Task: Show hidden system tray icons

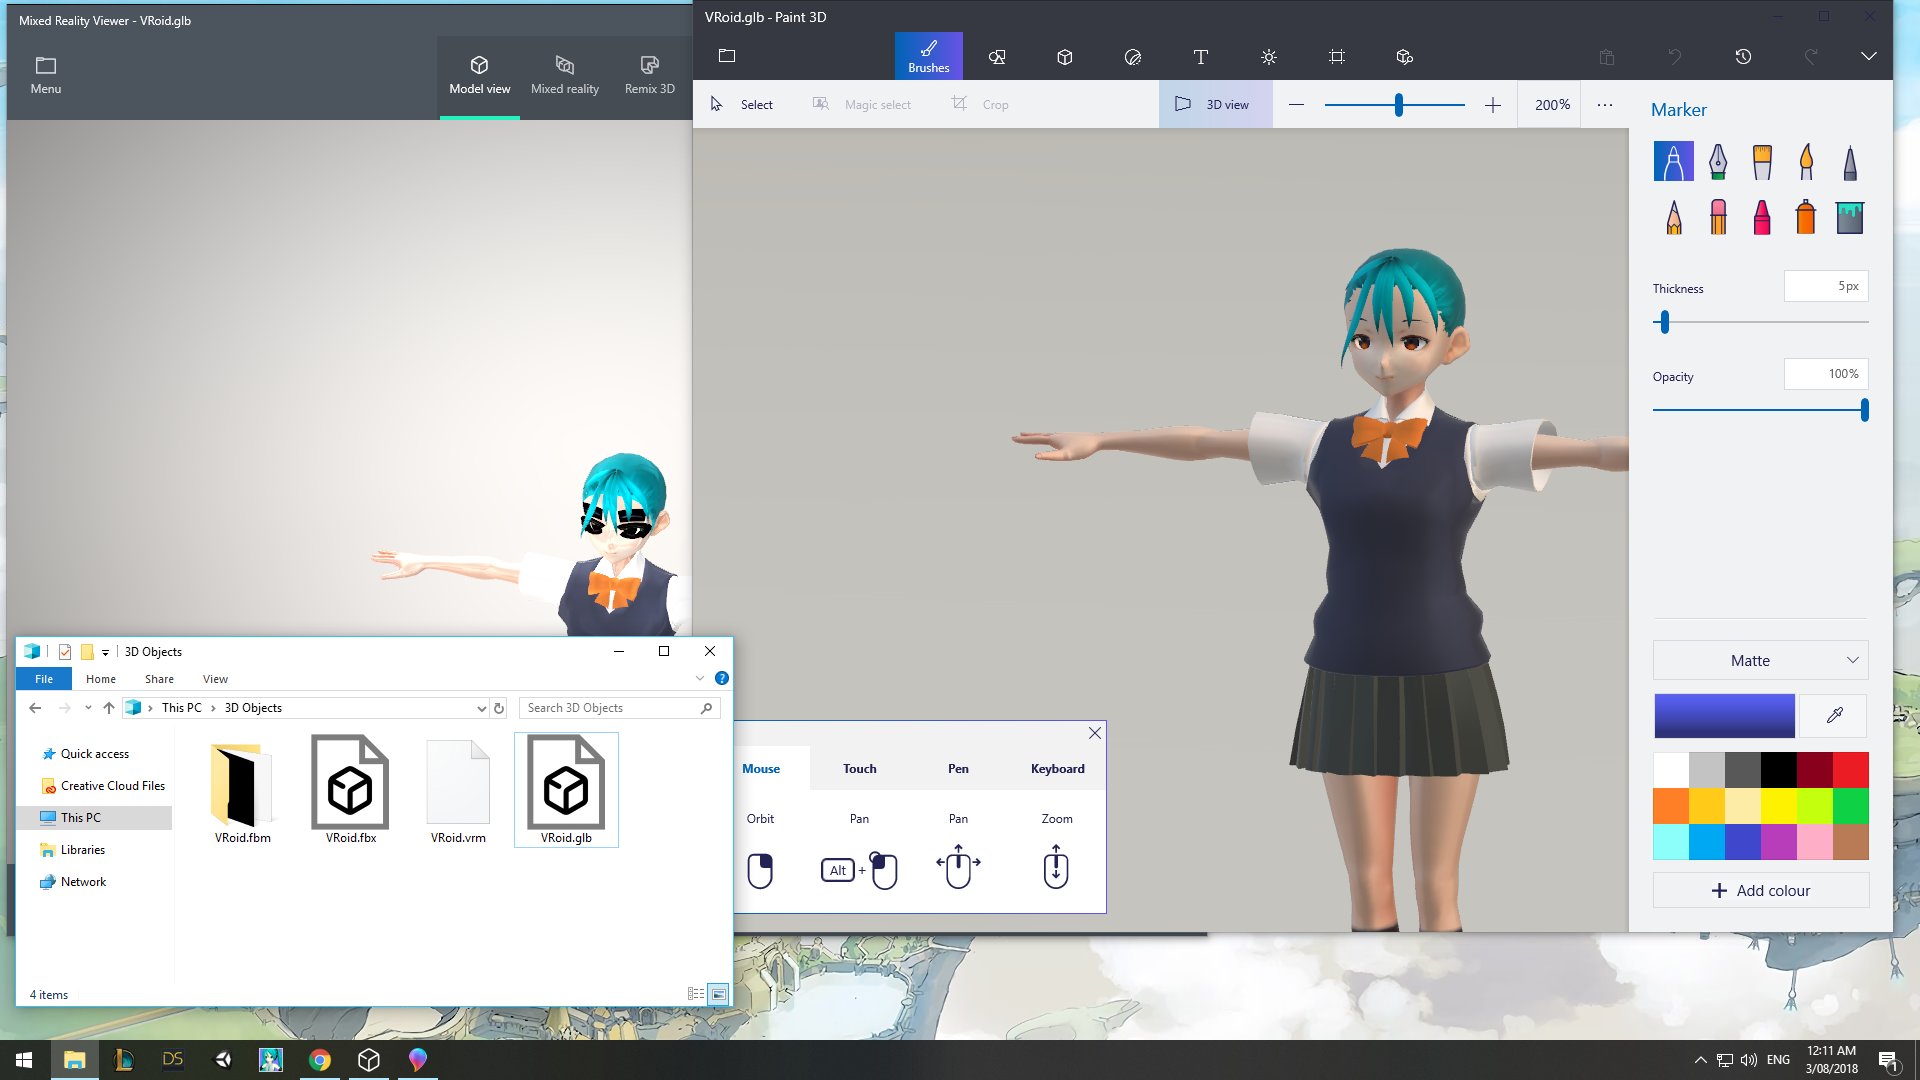Action: click(1700, 1060)
